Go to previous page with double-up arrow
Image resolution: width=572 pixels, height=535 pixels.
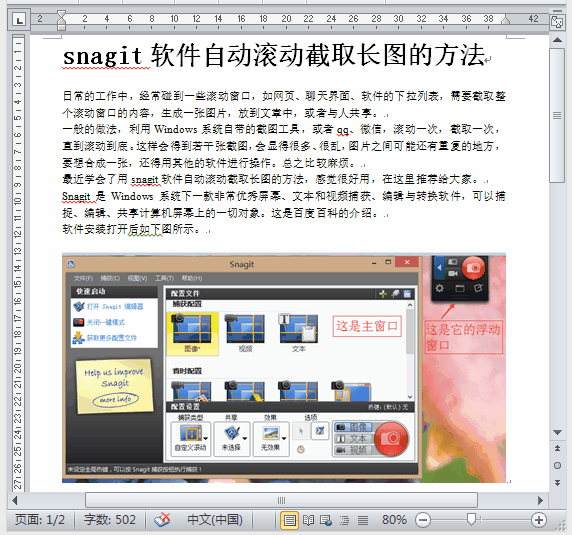pyautogui.click(x=557, y=449)
